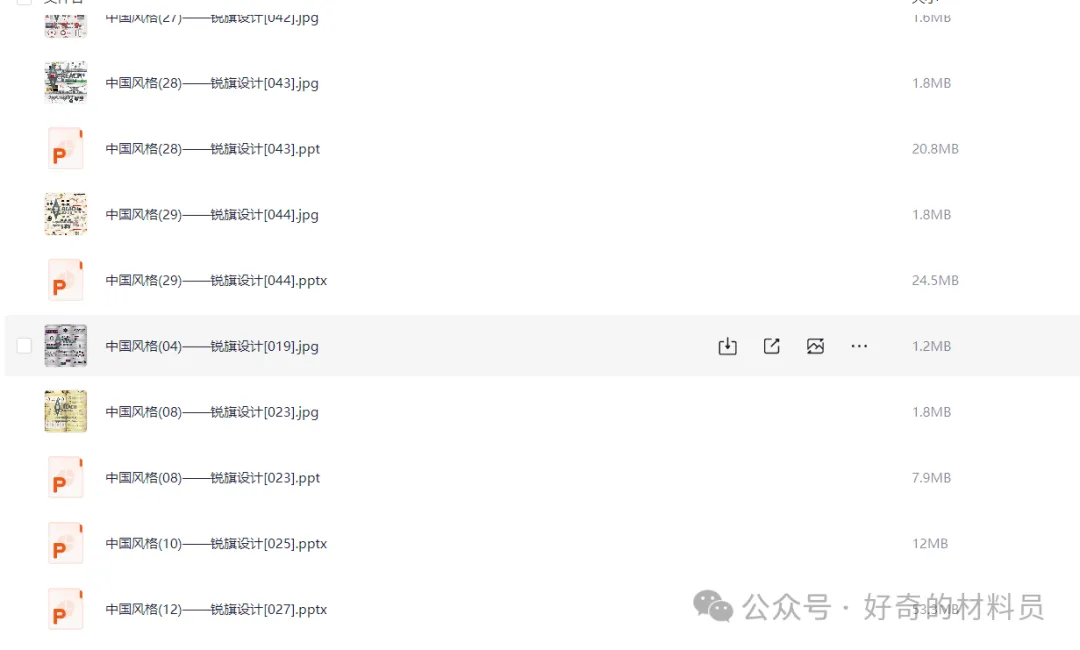Screen dimensions: 1080x650
Task: Open thumbnail of 中国风格(28) [043].jpg
Action: (65, 83)
